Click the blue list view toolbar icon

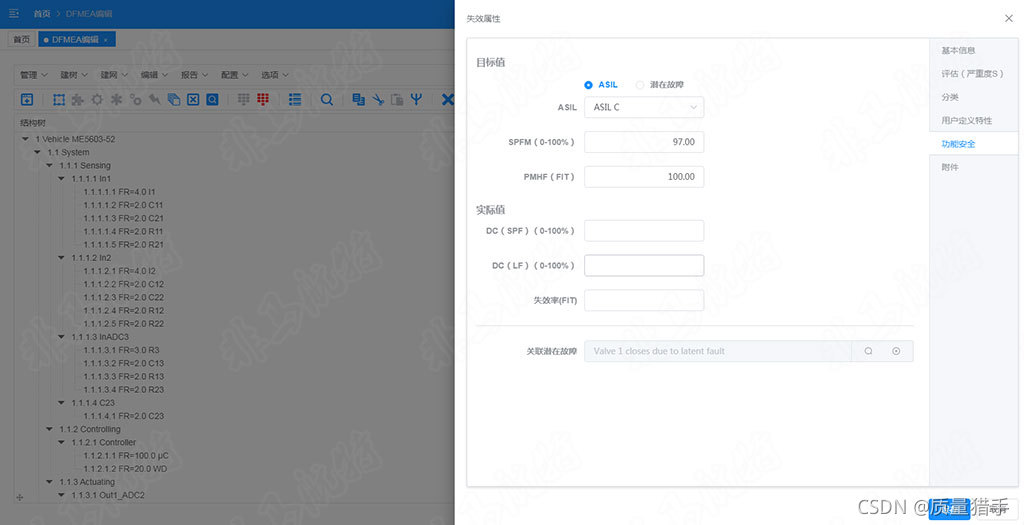point(295,99)
